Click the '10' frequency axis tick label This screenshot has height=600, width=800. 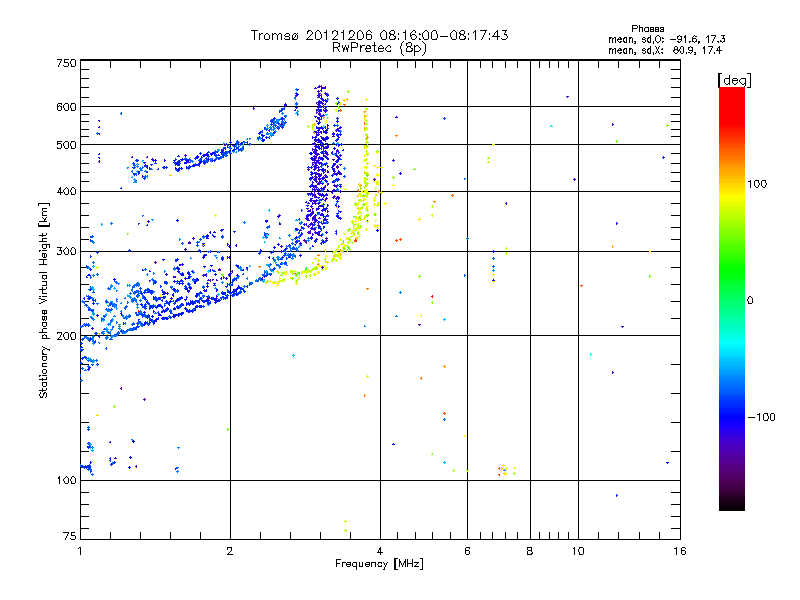[x=578, y=551]
